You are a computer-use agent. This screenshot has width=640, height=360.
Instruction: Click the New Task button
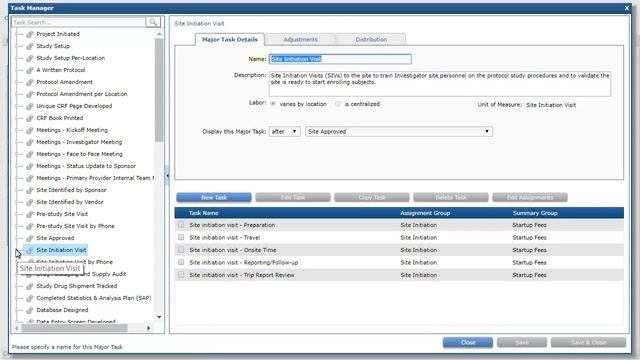coord(214,198)
